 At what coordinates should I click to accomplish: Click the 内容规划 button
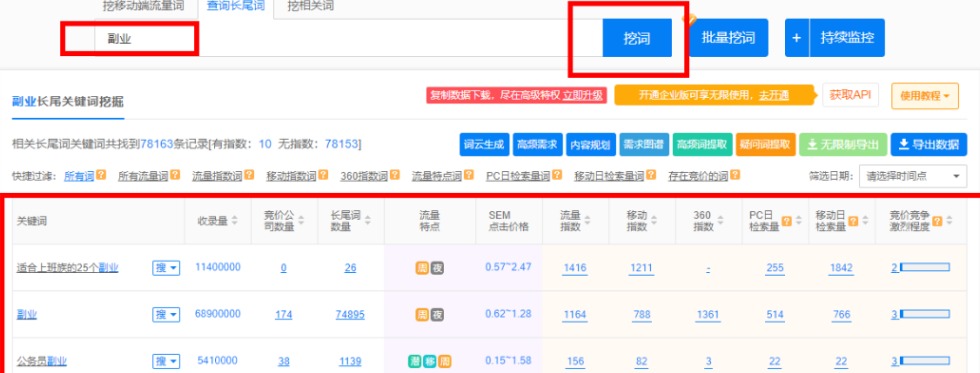[591, 145]
